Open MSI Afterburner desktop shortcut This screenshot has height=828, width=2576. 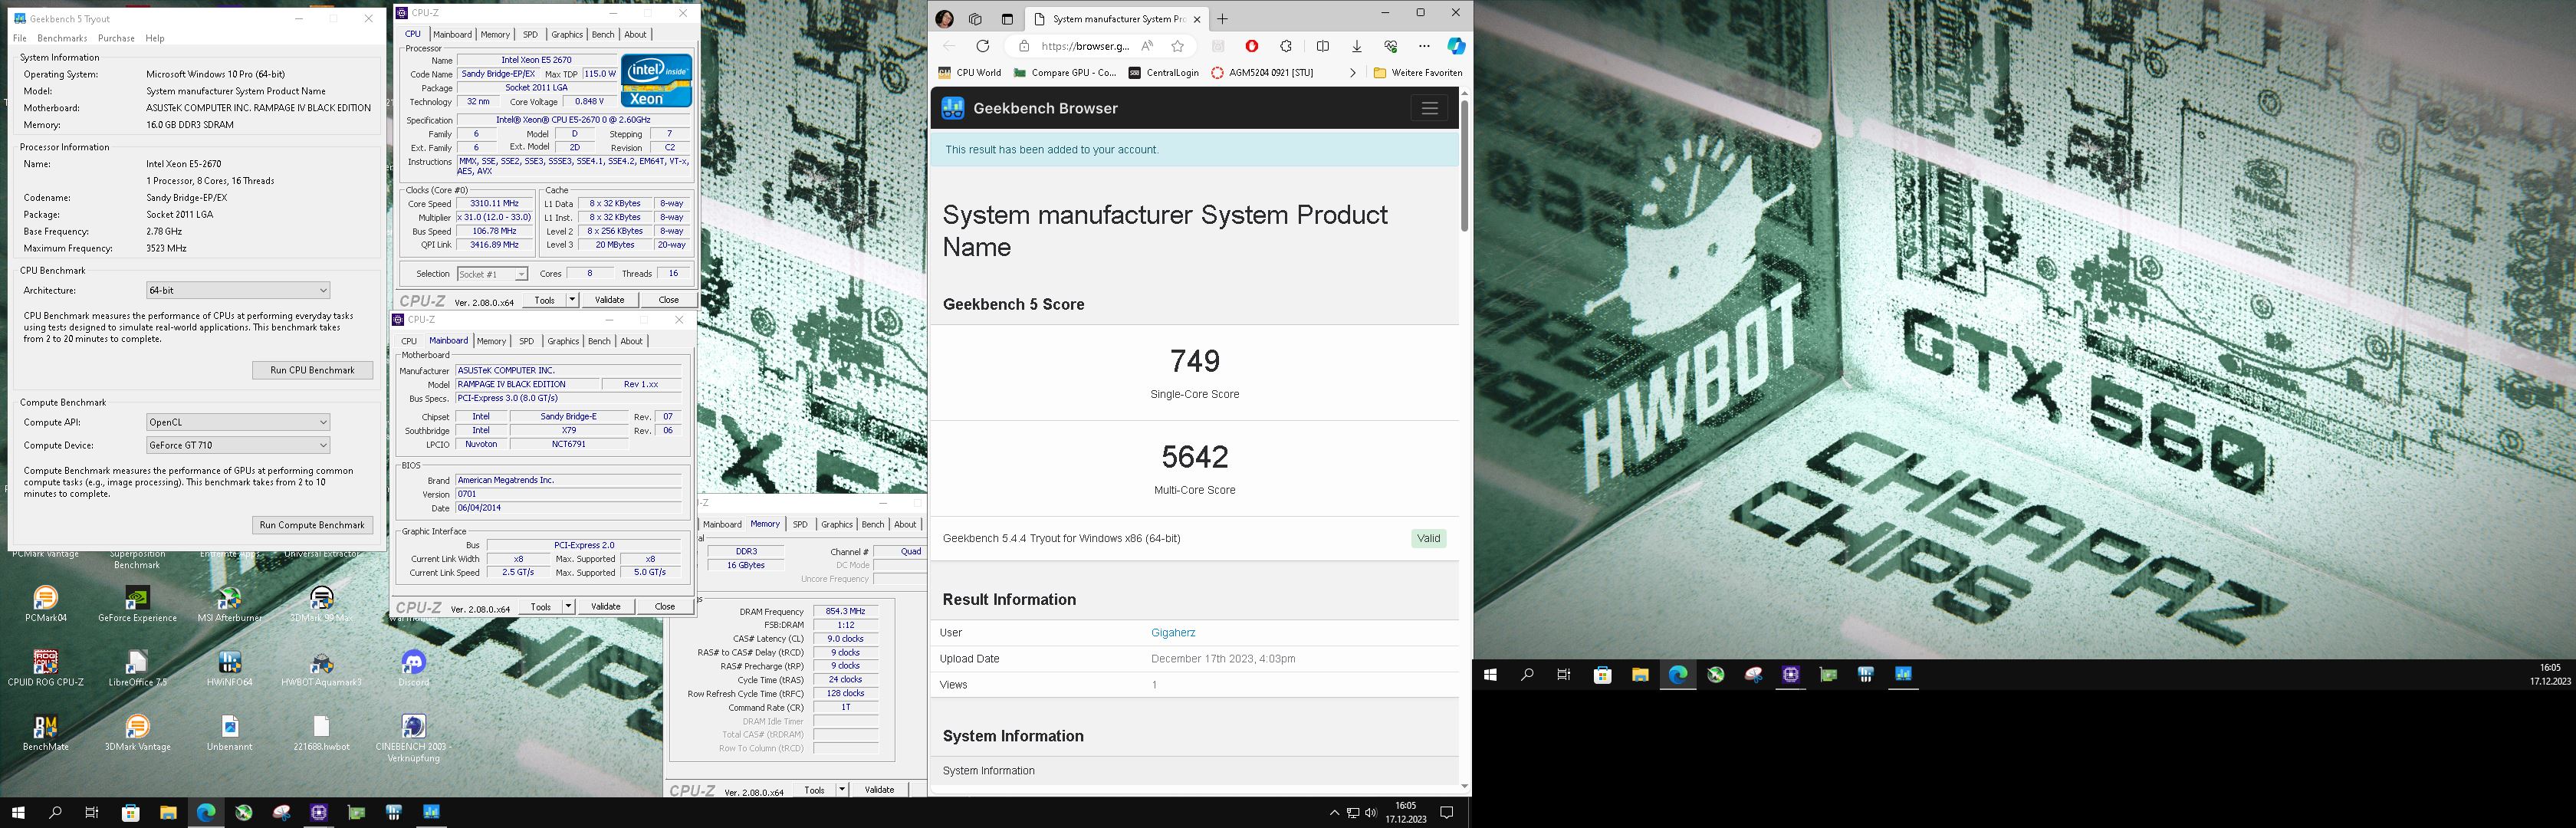pyautogui.click(x=229, y=603)
